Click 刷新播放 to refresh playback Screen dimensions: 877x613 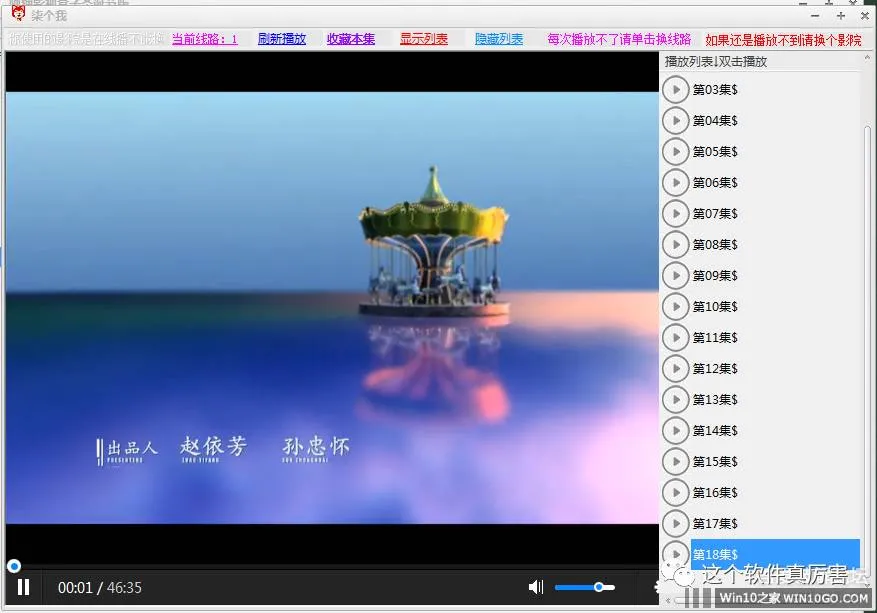pyautogui.click(x=282, y=39)
